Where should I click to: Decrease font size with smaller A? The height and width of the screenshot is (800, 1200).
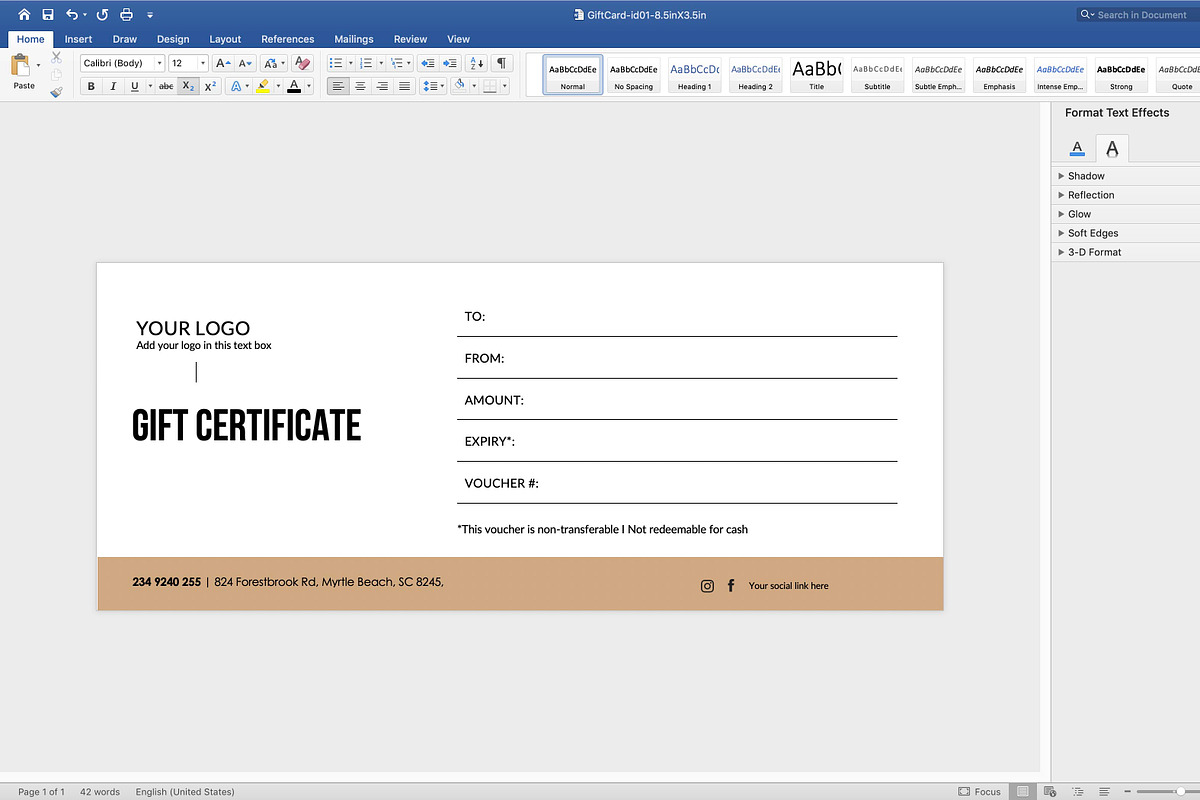click(246, 63)
